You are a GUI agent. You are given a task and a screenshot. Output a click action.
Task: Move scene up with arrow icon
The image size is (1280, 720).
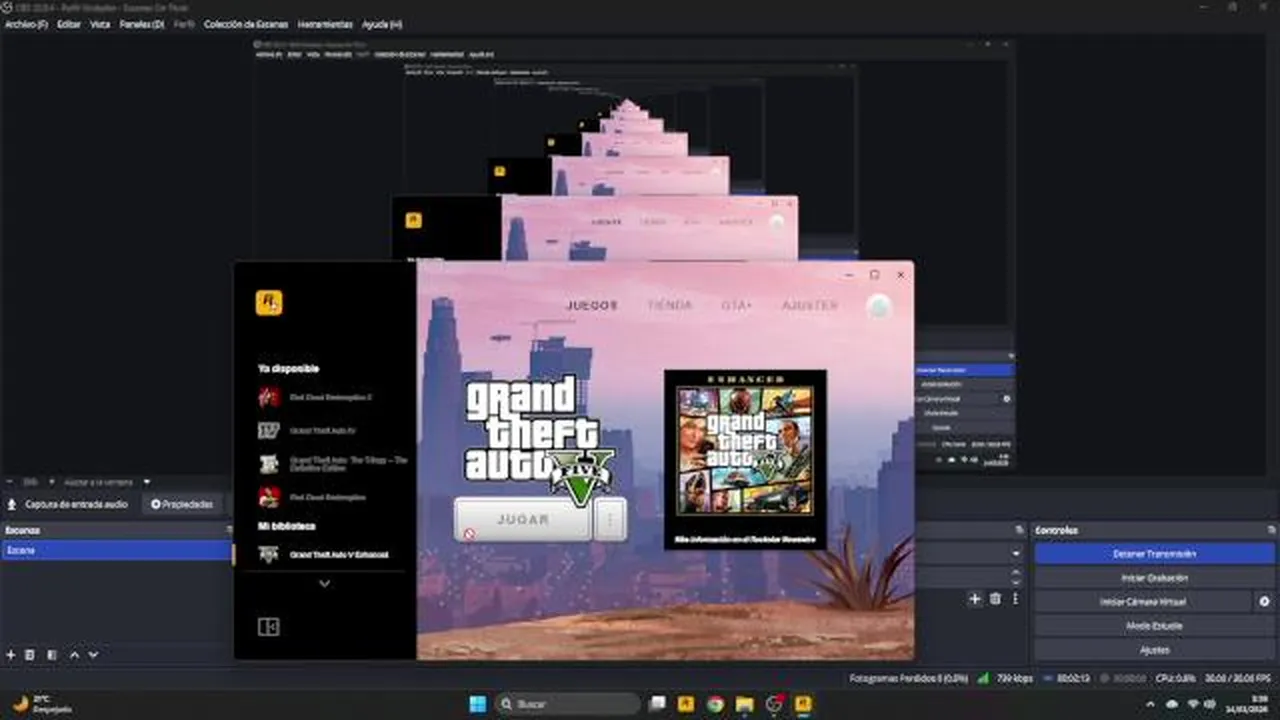coord(74,655)
